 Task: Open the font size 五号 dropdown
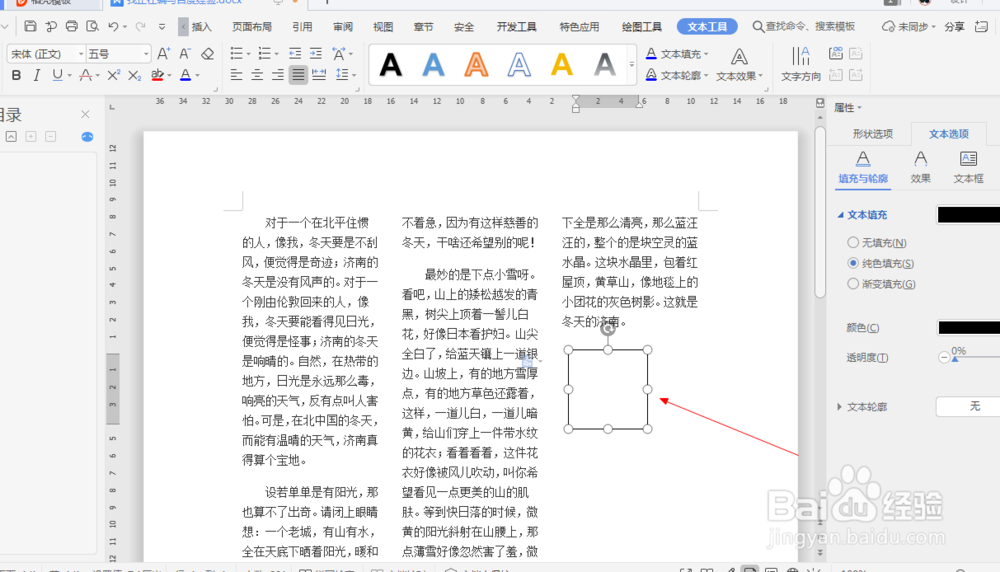(x=146, y=54)
